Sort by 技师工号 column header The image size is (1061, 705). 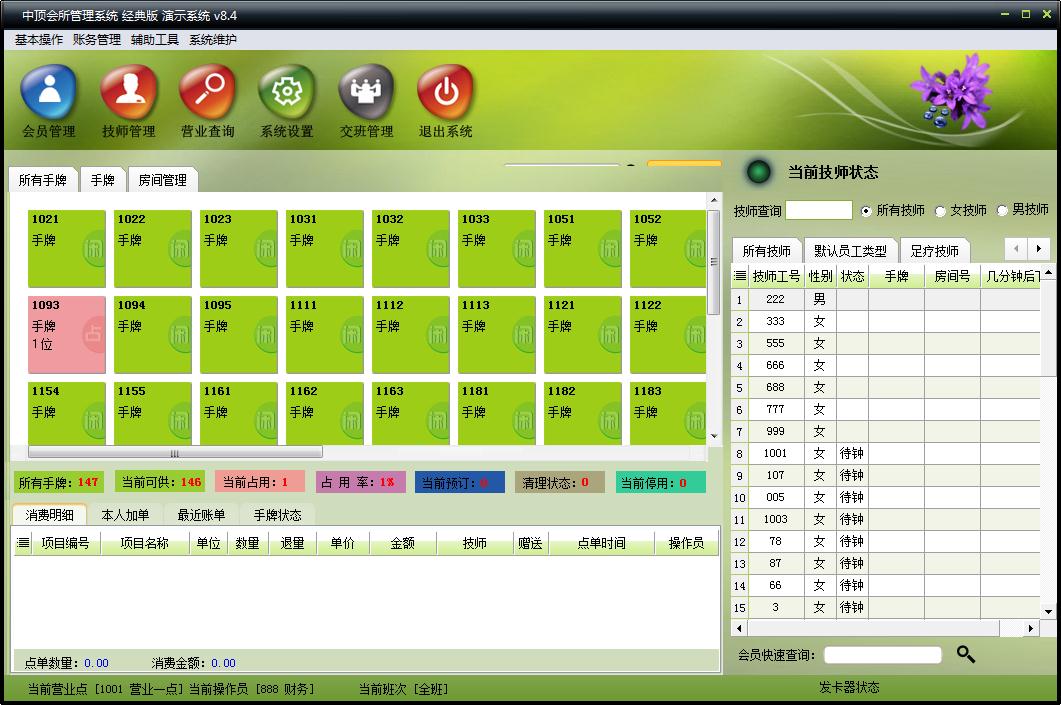(776, 276)
